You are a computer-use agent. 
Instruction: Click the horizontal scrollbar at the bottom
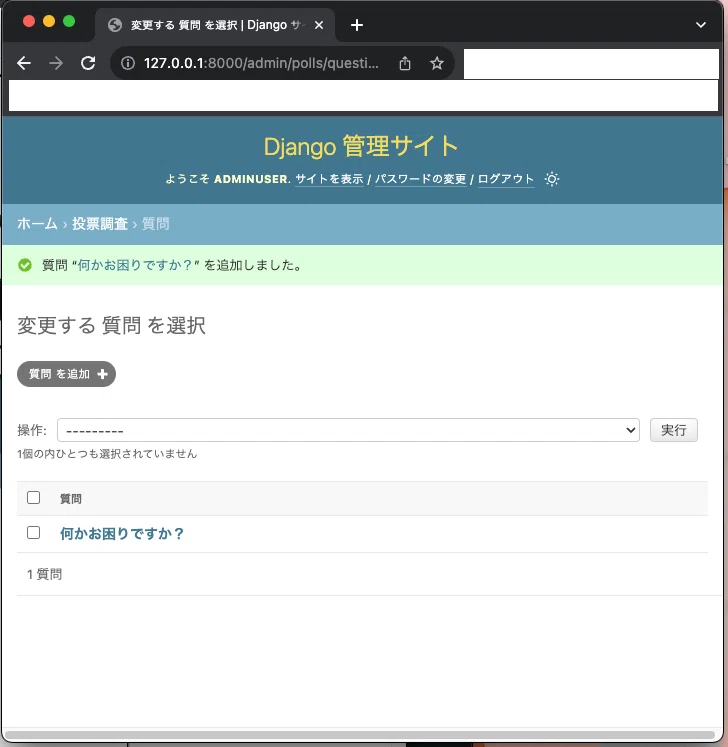pyautogui.click(x=360, y=735)
